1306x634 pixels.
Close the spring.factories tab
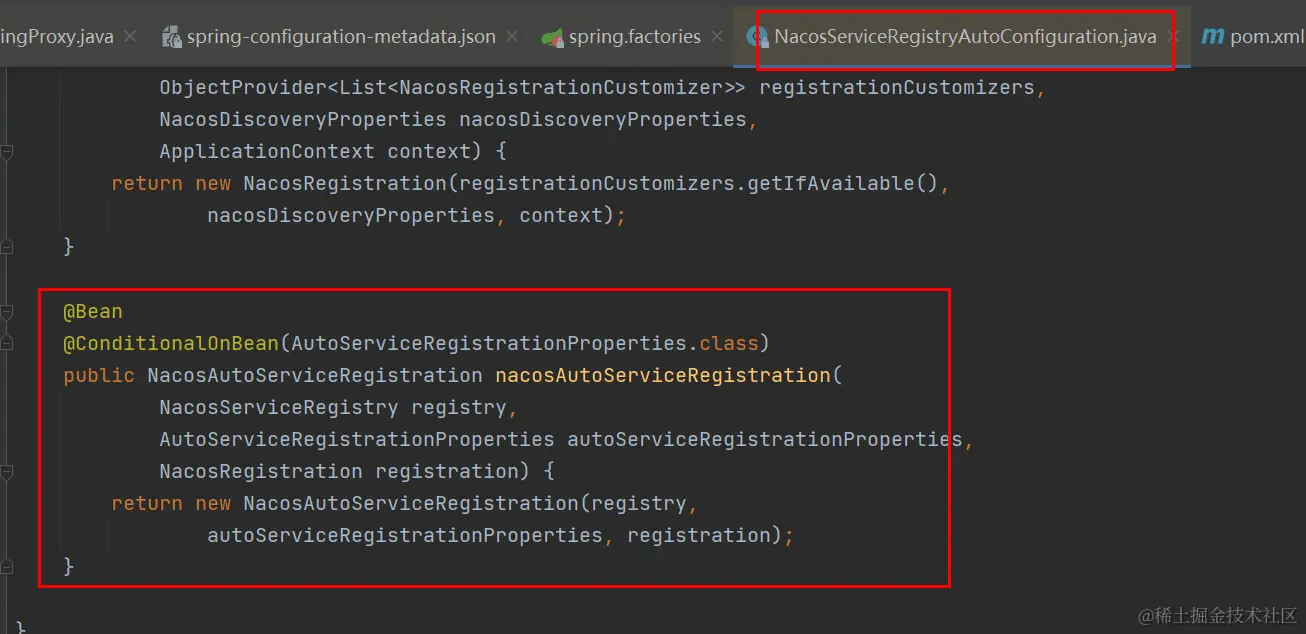coord(718,37)
